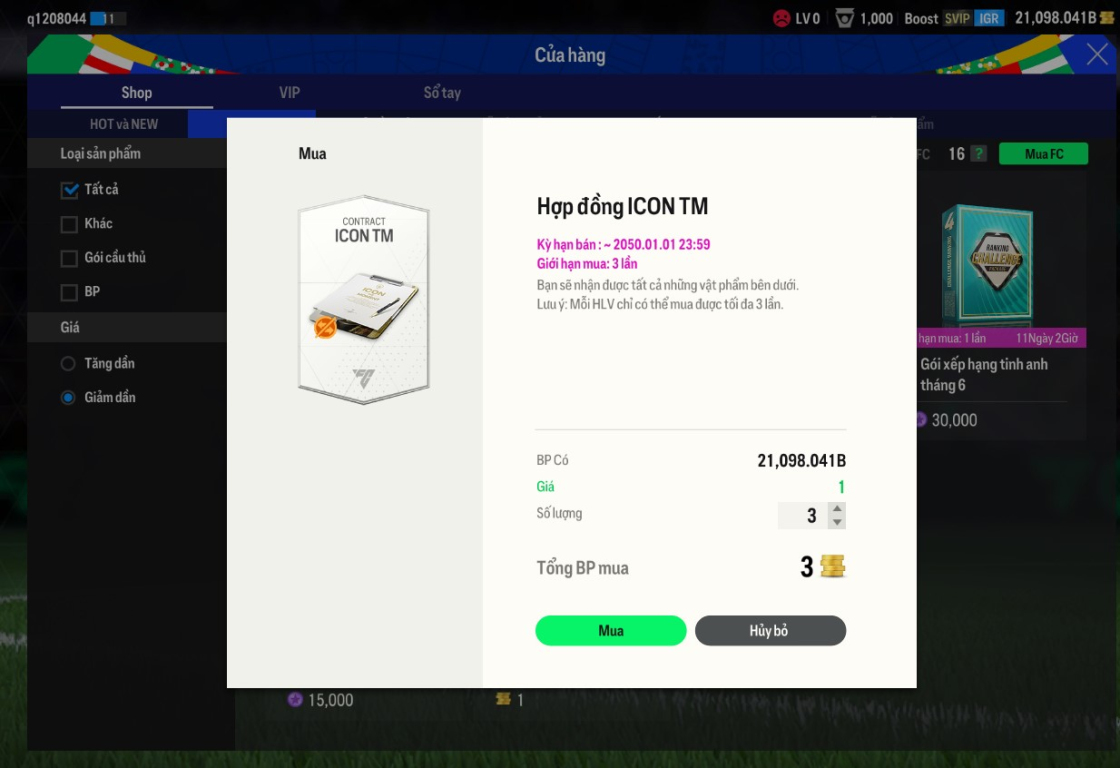Increase quantity with the up arrow
1120x768 pixels.
[x=837, y=509]
